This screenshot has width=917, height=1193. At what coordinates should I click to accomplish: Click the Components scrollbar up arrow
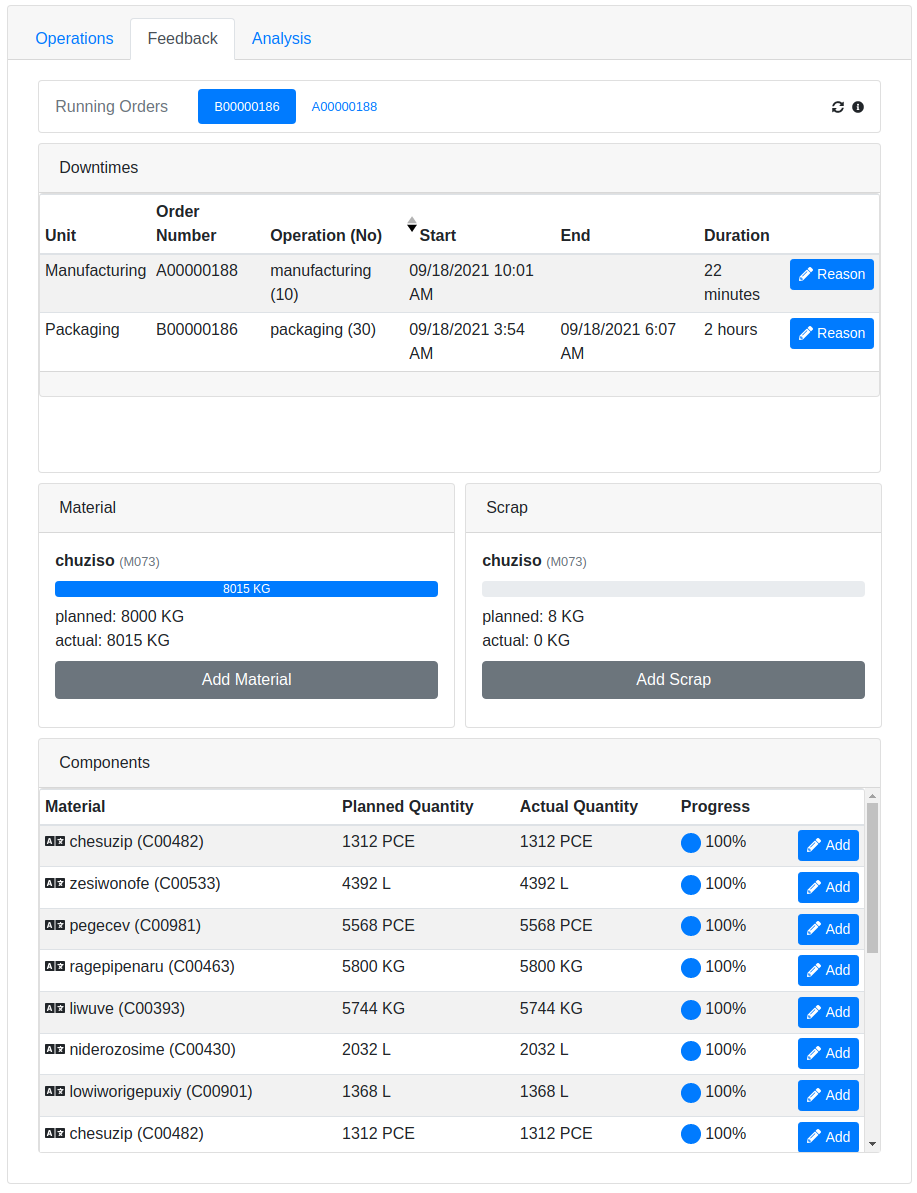click(x=872, y=797)
